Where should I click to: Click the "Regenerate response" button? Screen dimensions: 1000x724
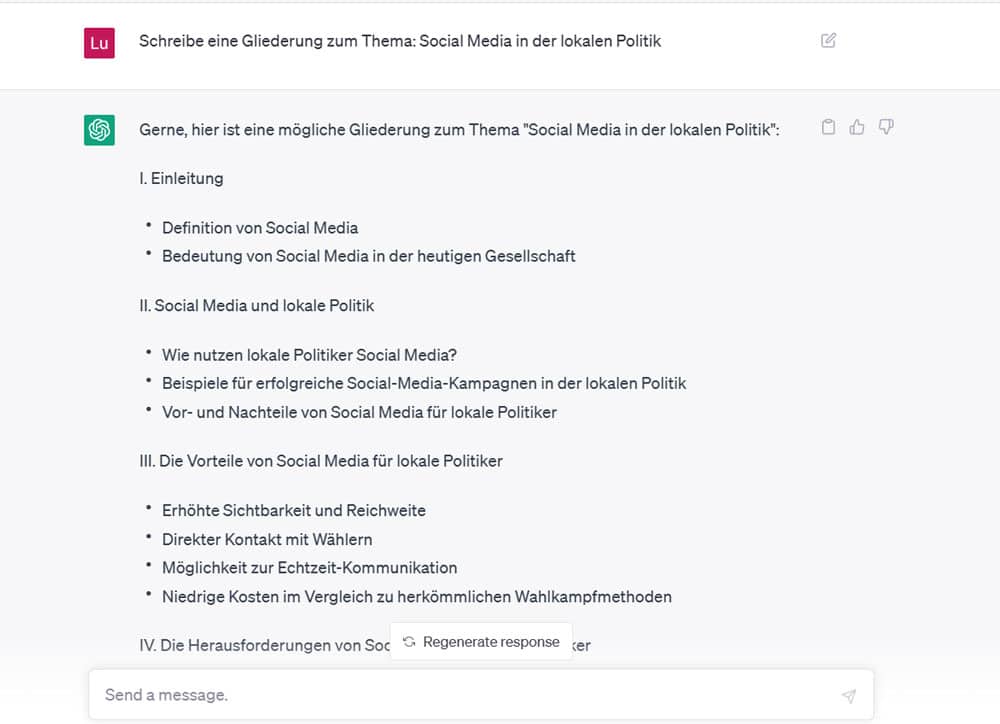point(481,642)
